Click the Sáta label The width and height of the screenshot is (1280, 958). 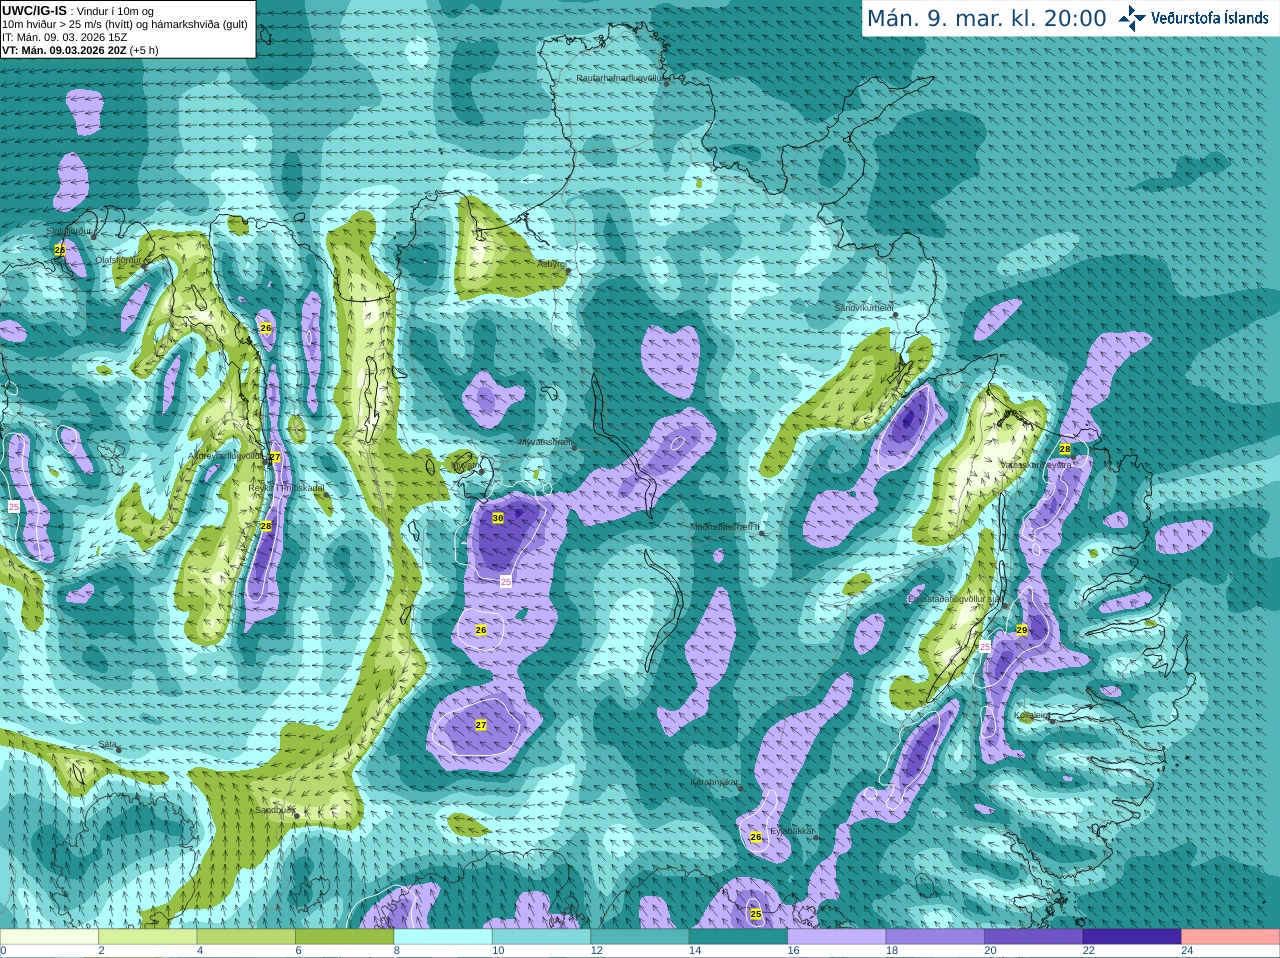click(108, 744)
